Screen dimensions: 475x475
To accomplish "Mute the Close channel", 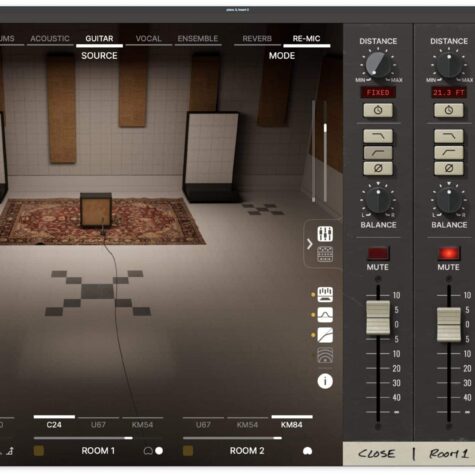I will (378, 253).
